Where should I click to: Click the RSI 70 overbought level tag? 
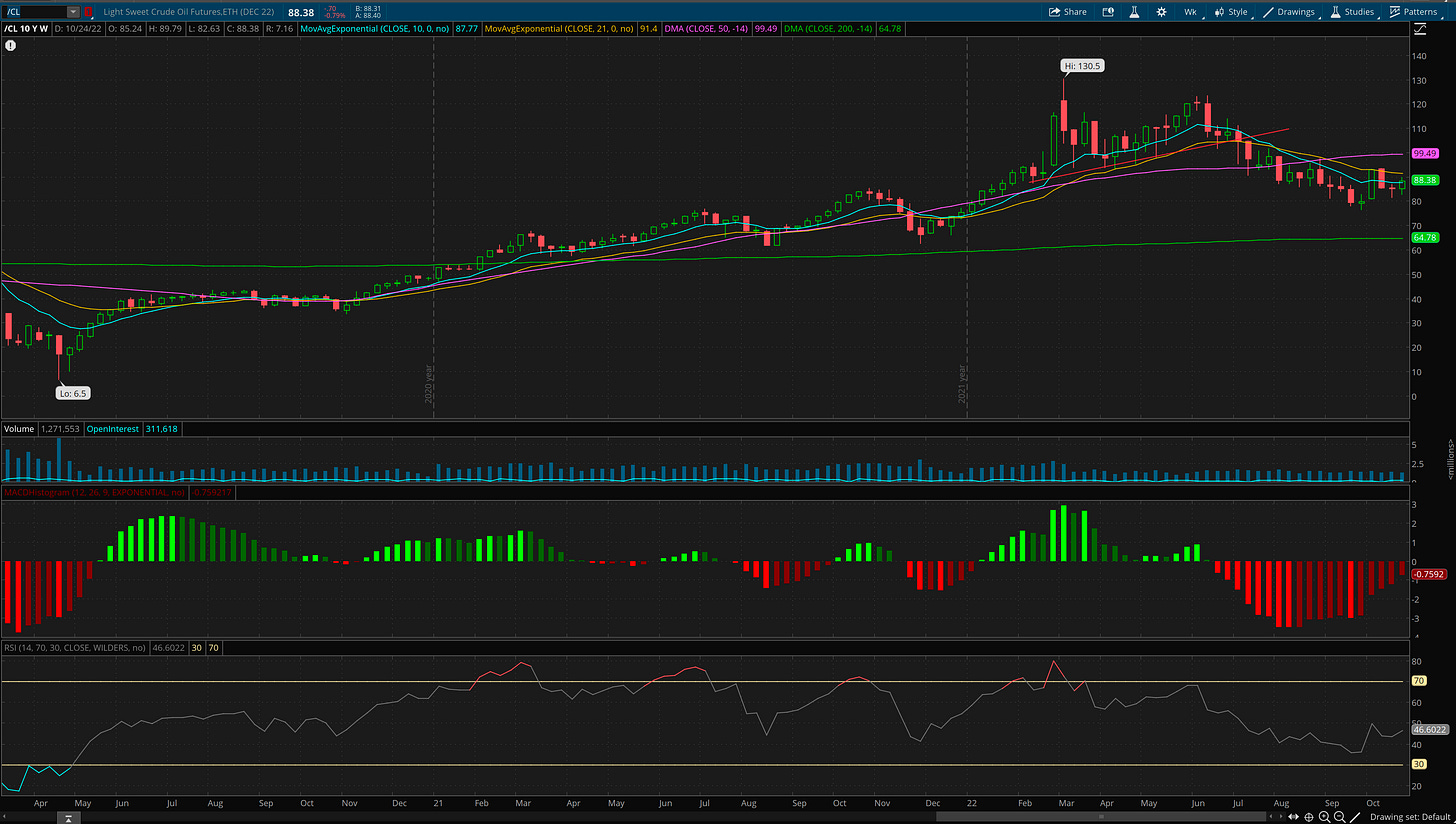point(1417,680)
